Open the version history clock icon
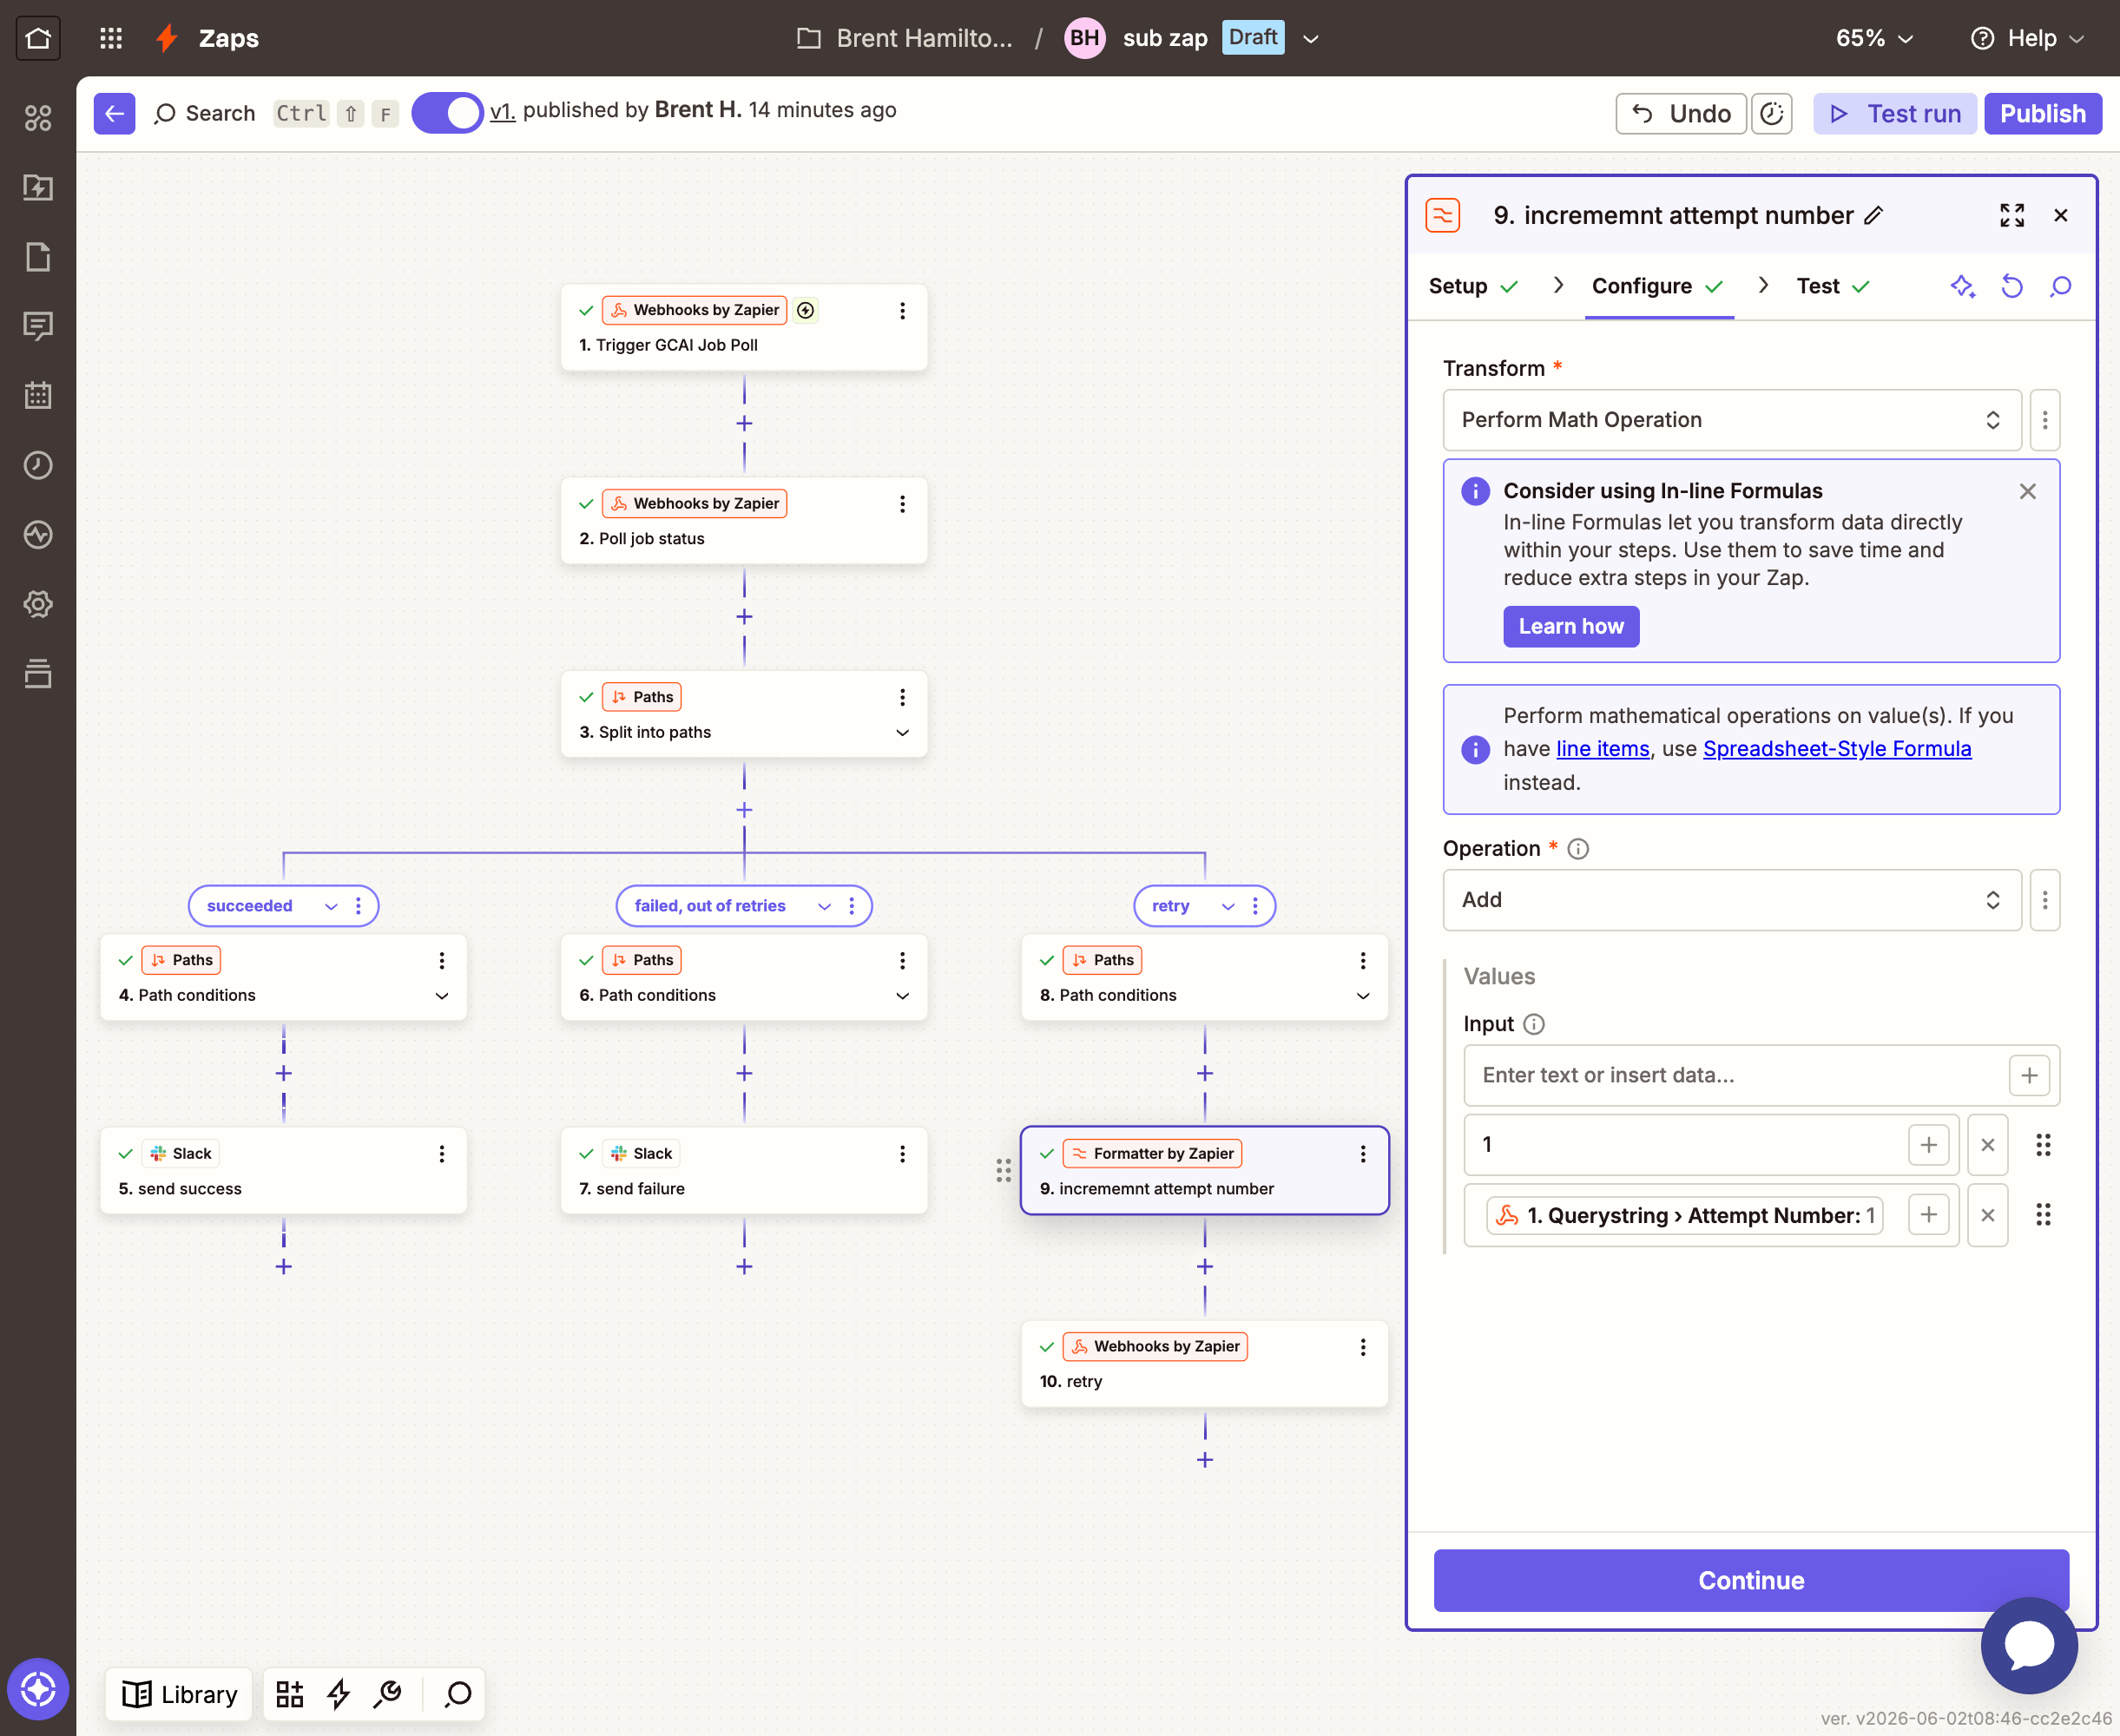Image resolution: width=2120 pixels, height=1736 pixels. [1771, 113]
